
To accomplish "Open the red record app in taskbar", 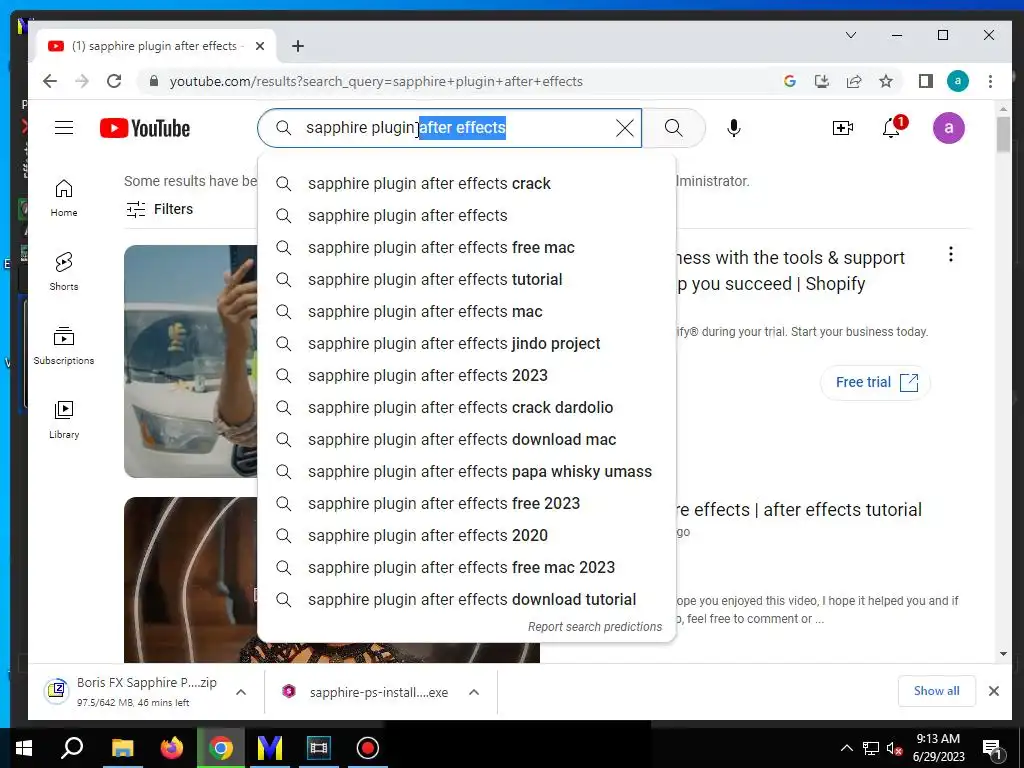I will point(368,748).
